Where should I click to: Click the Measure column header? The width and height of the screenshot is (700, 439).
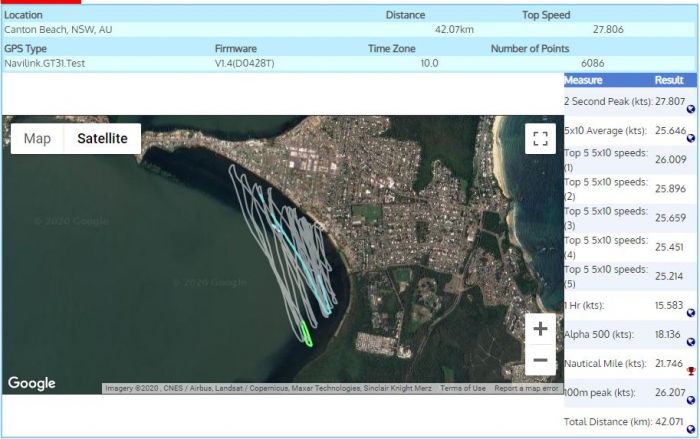583,80
